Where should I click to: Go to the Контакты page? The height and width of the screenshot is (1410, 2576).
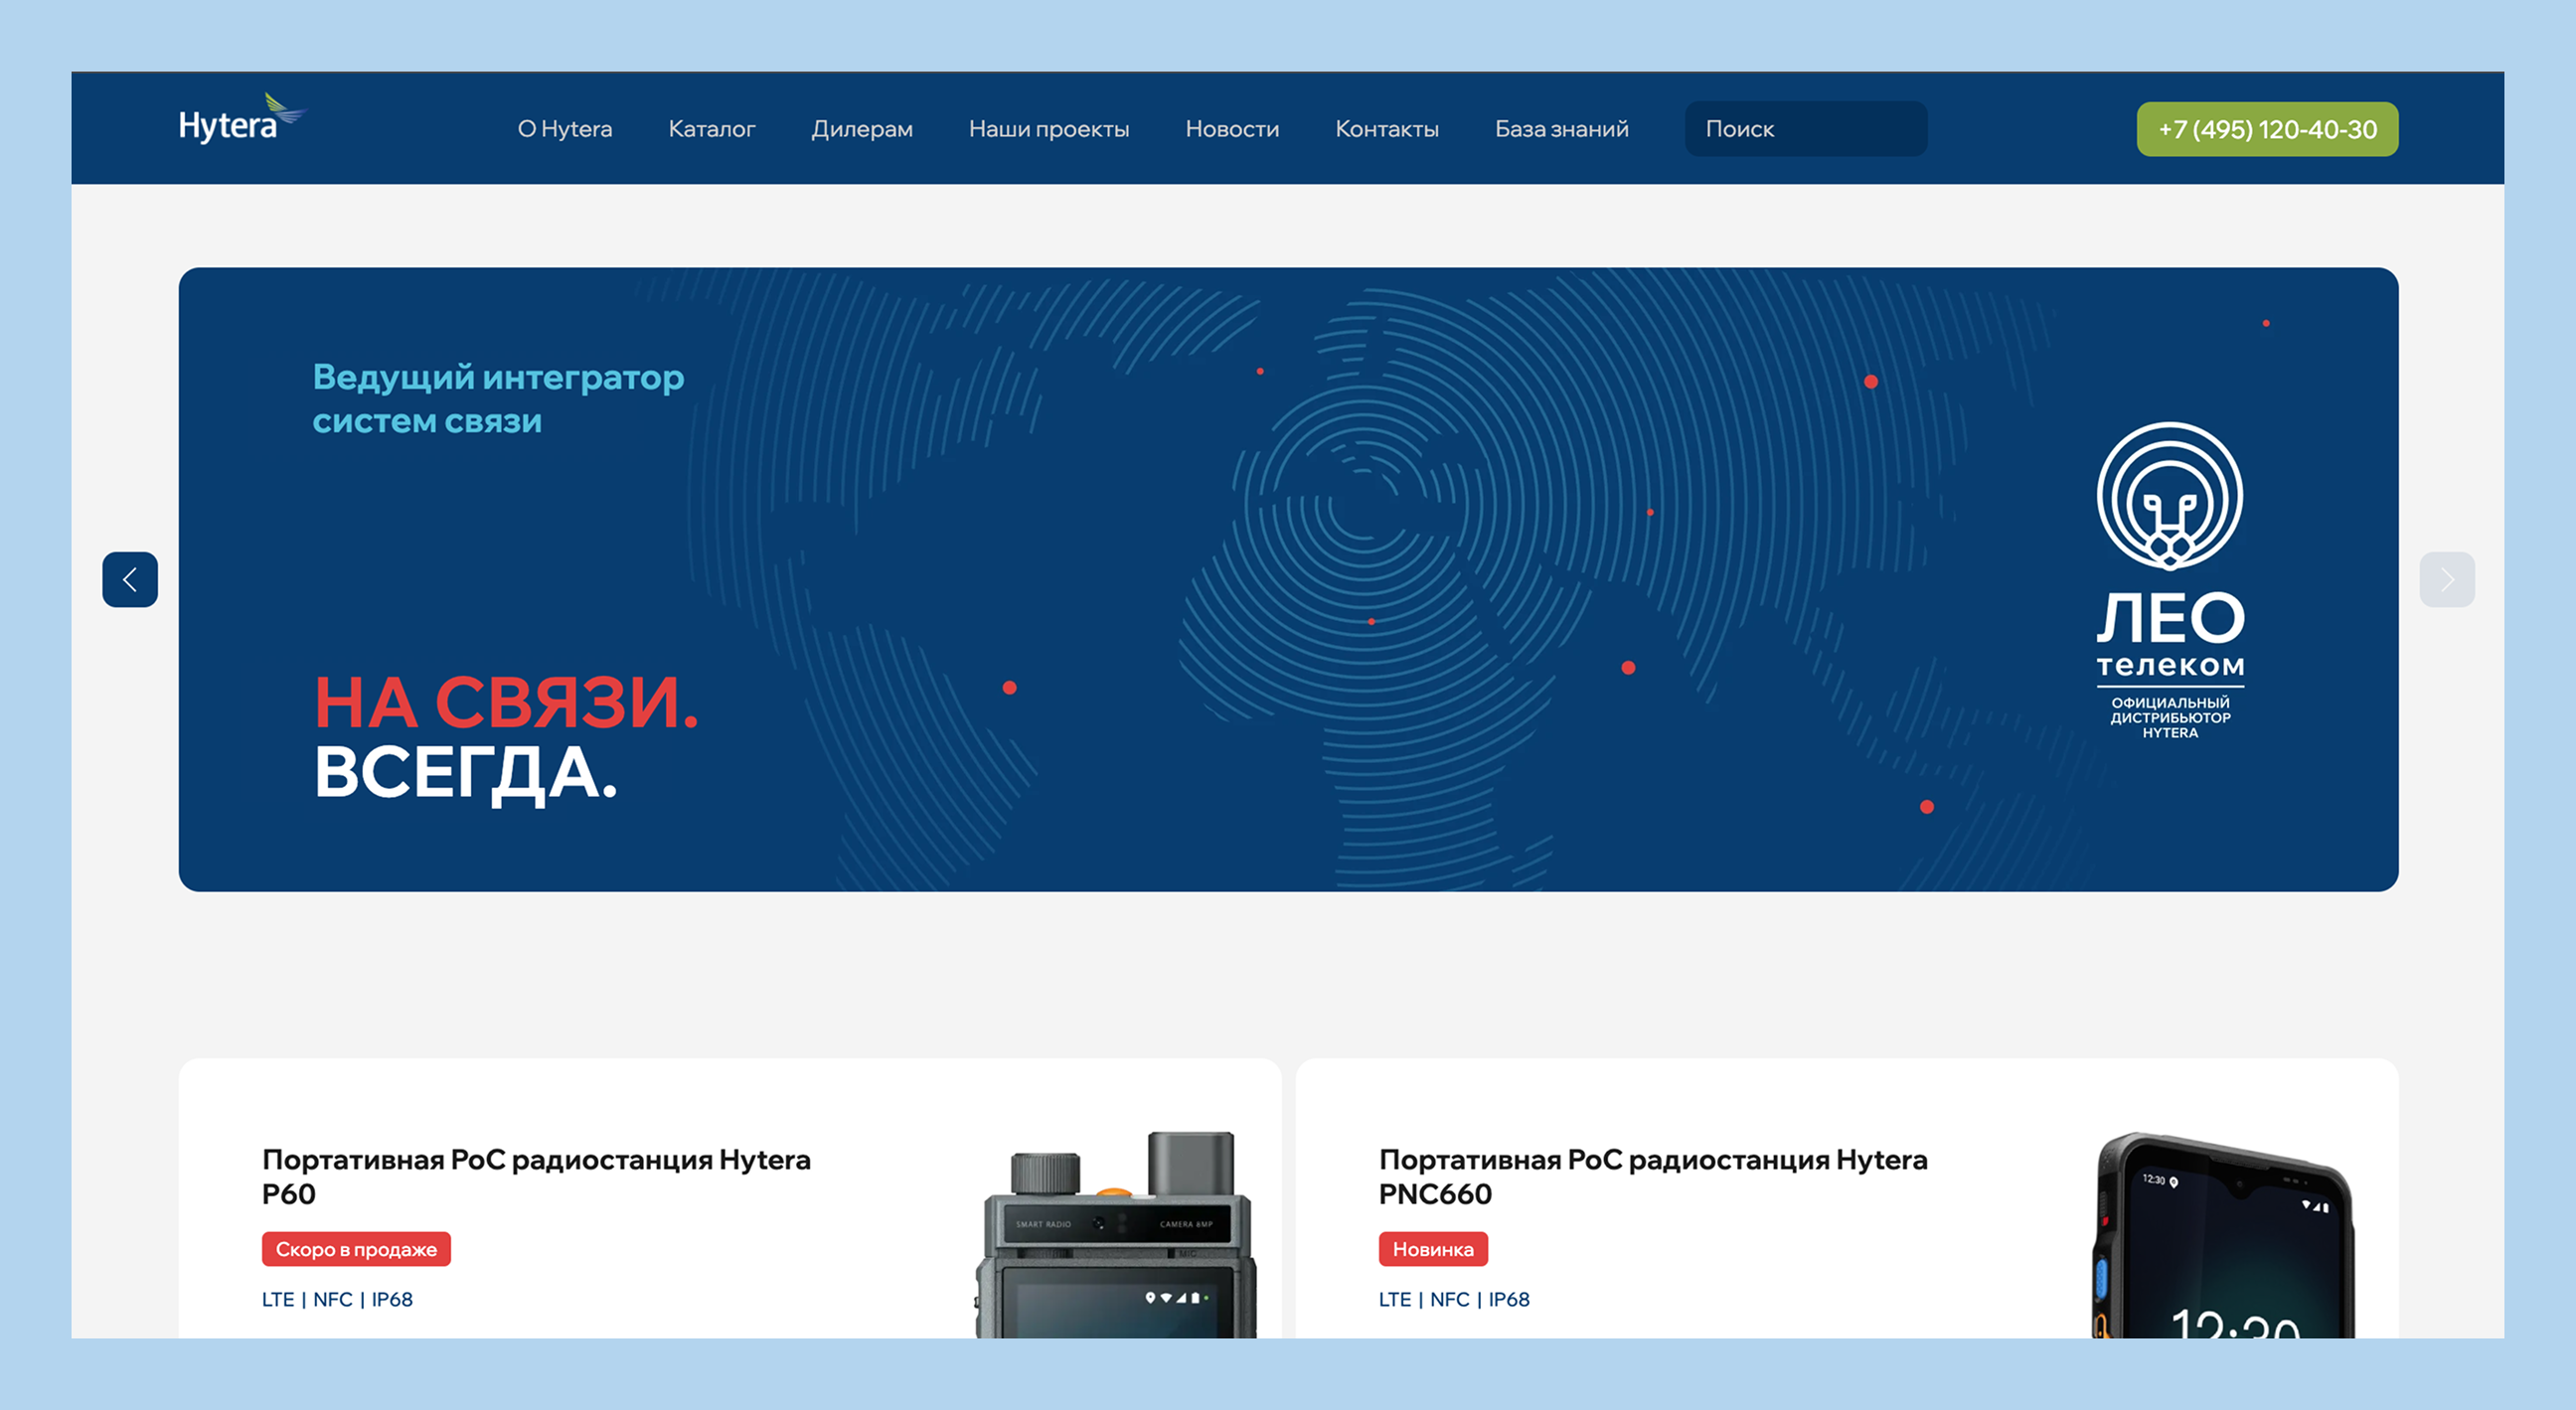(x=1387, y=129)
